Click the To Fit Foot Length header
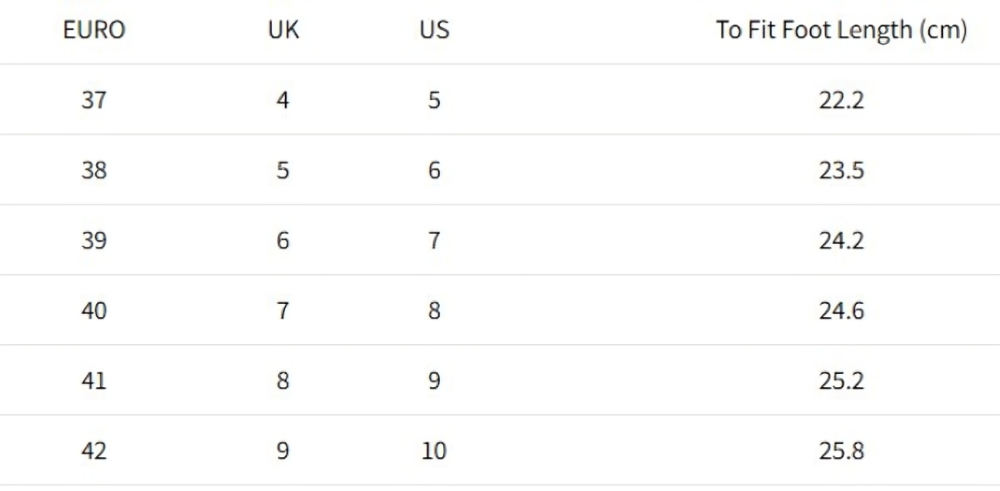Screen dimensions: 1000x491 point(841,30)
